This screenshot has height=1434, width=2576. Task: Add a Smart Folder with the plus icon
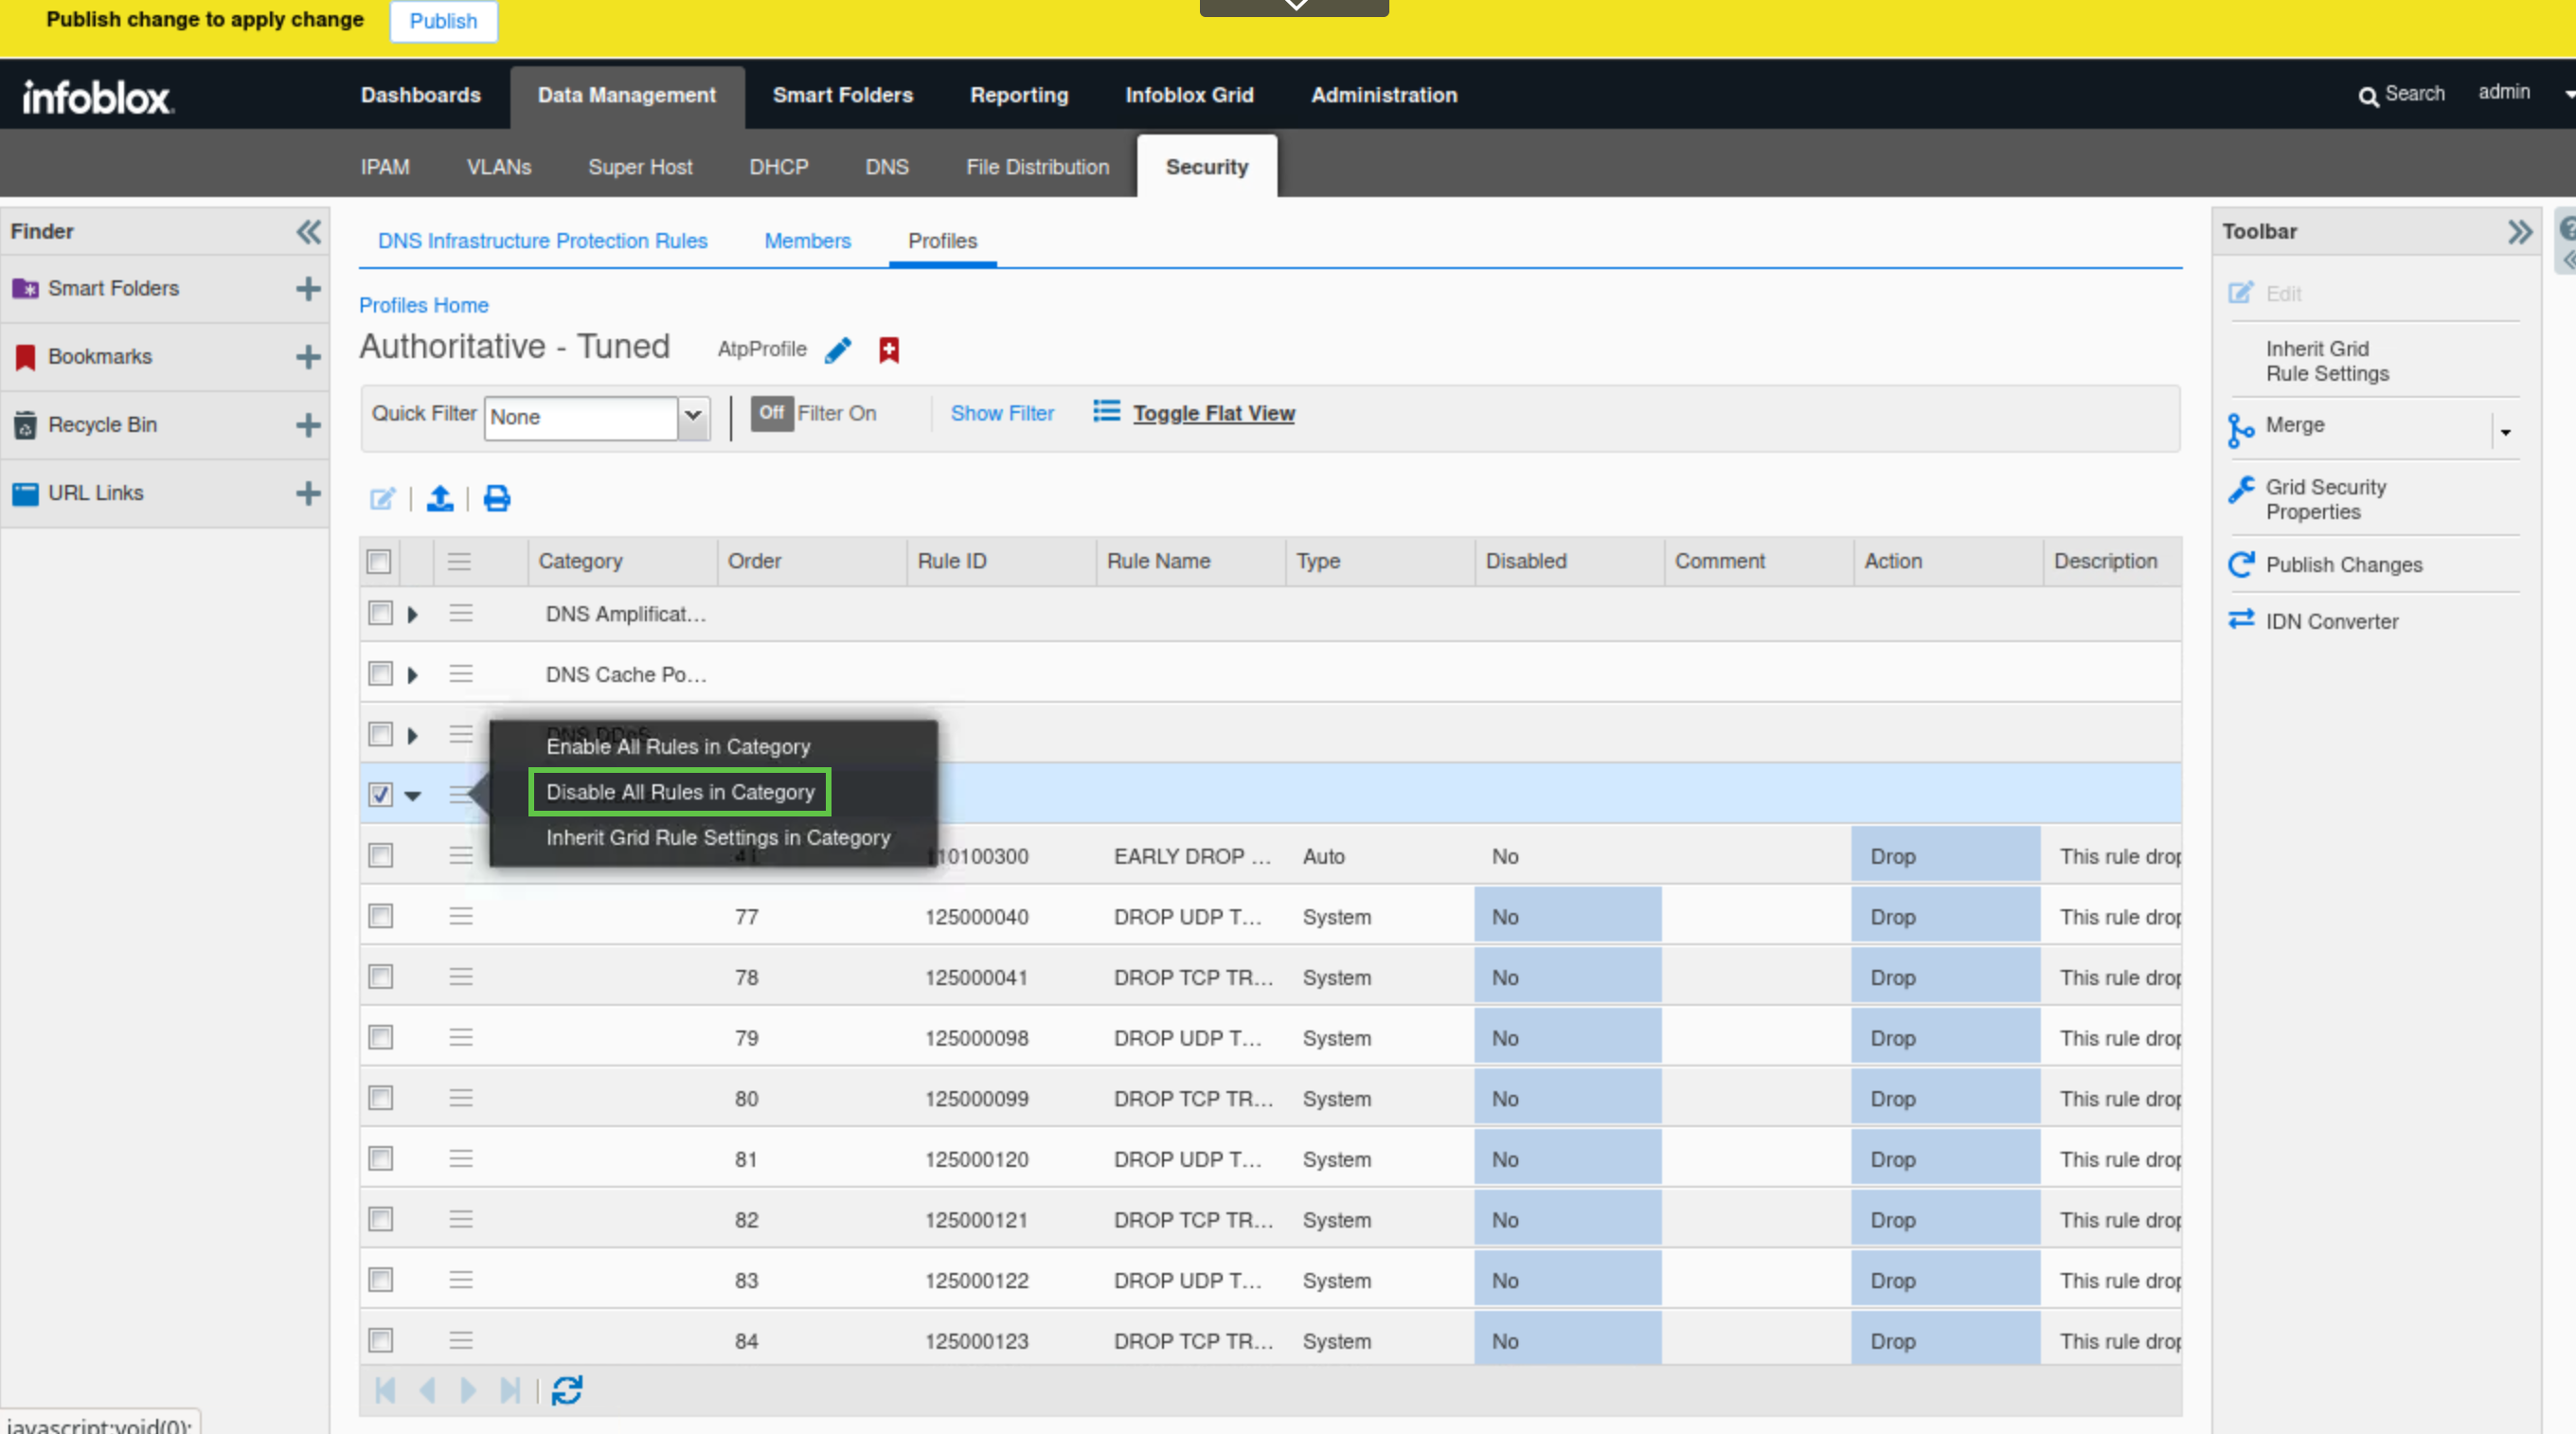(308, 289)
